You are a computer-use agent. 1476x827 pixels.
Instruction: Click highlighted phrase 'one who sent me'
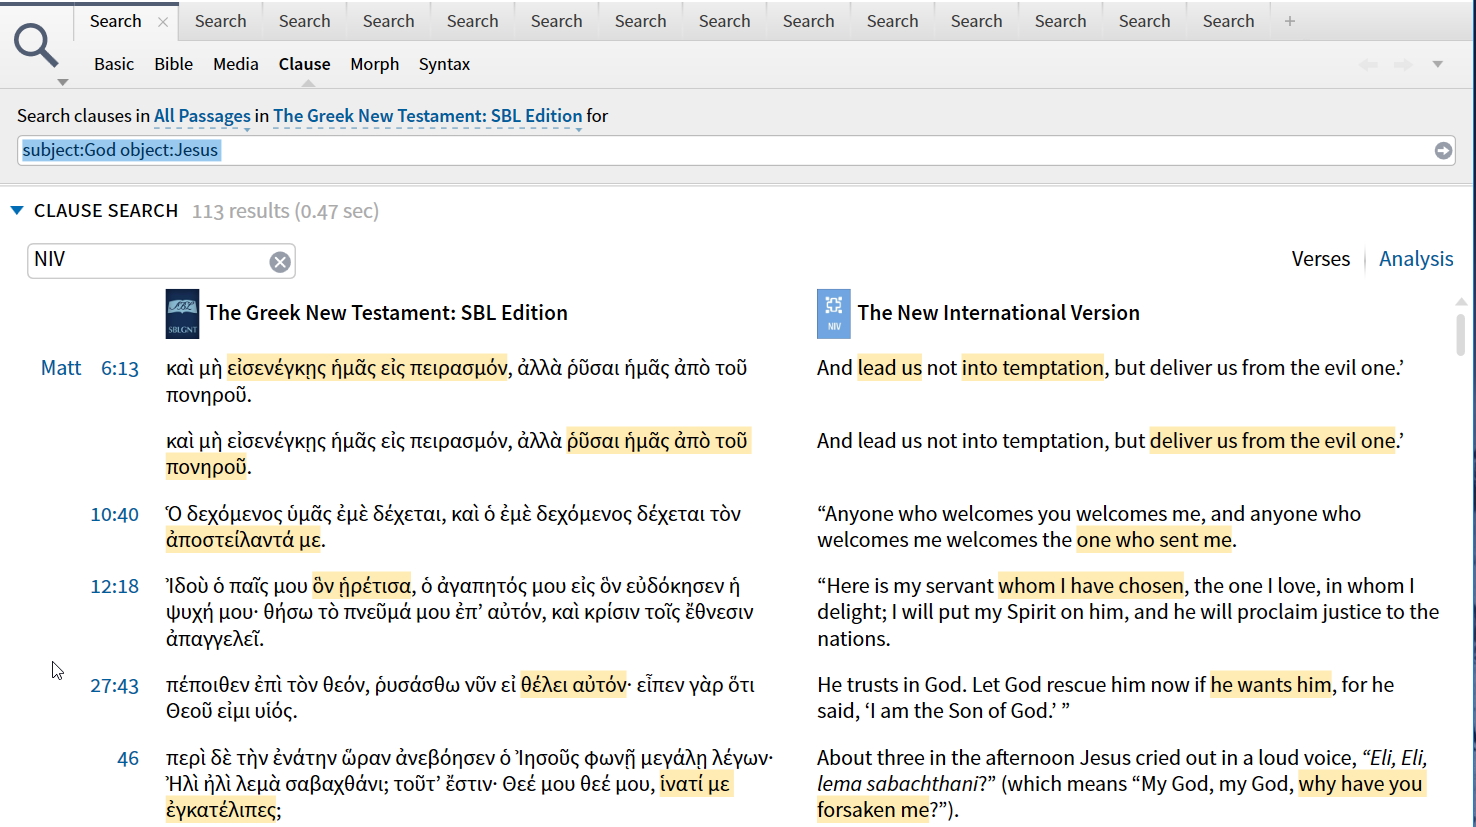click(x=1154, y=540)
